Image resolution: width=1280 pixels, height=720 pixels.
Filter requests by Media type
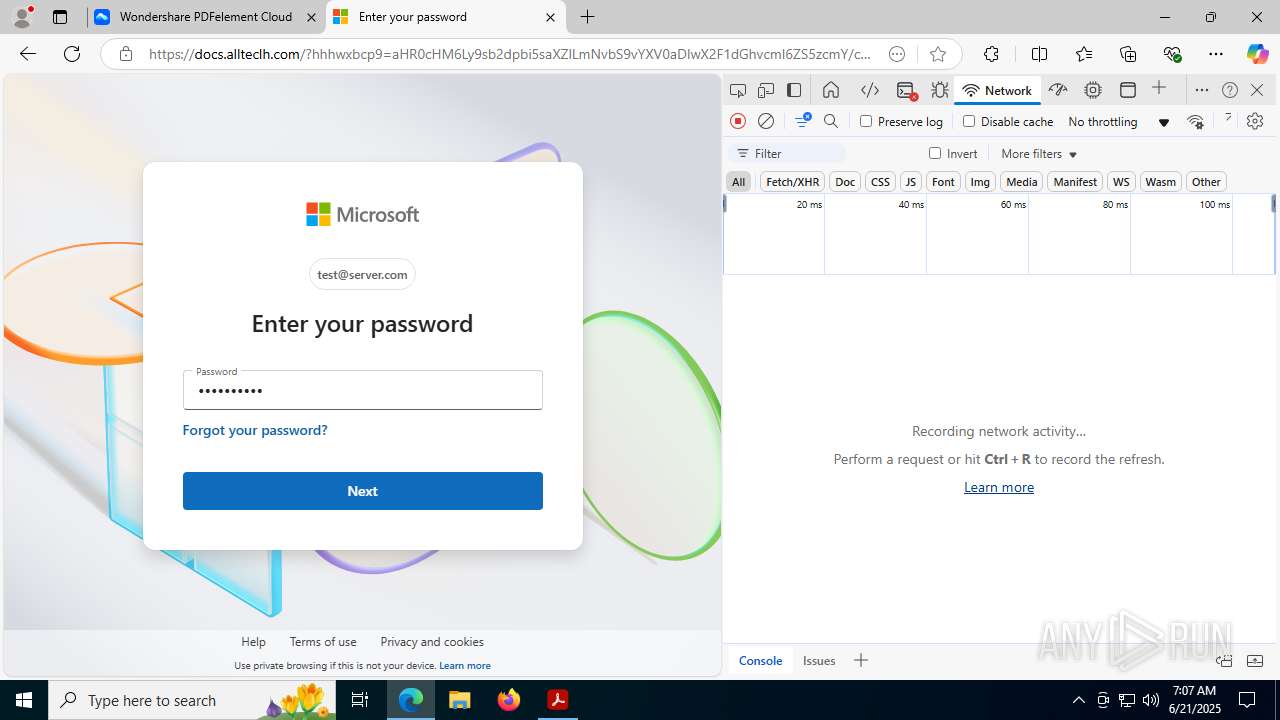[x=1021, y=181]
